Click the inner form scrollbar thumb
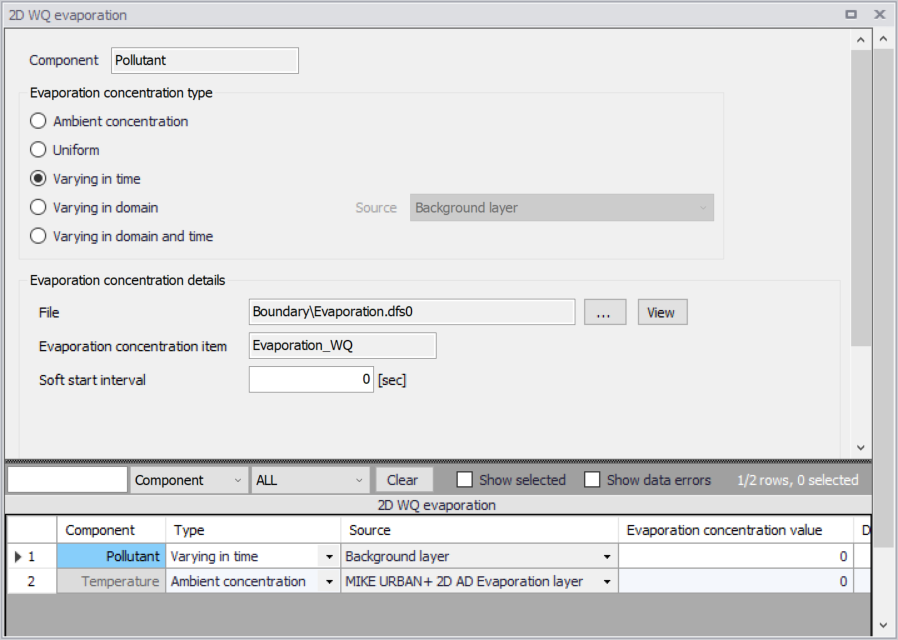This screenshot has width=898, height=640. pos(861,198)
